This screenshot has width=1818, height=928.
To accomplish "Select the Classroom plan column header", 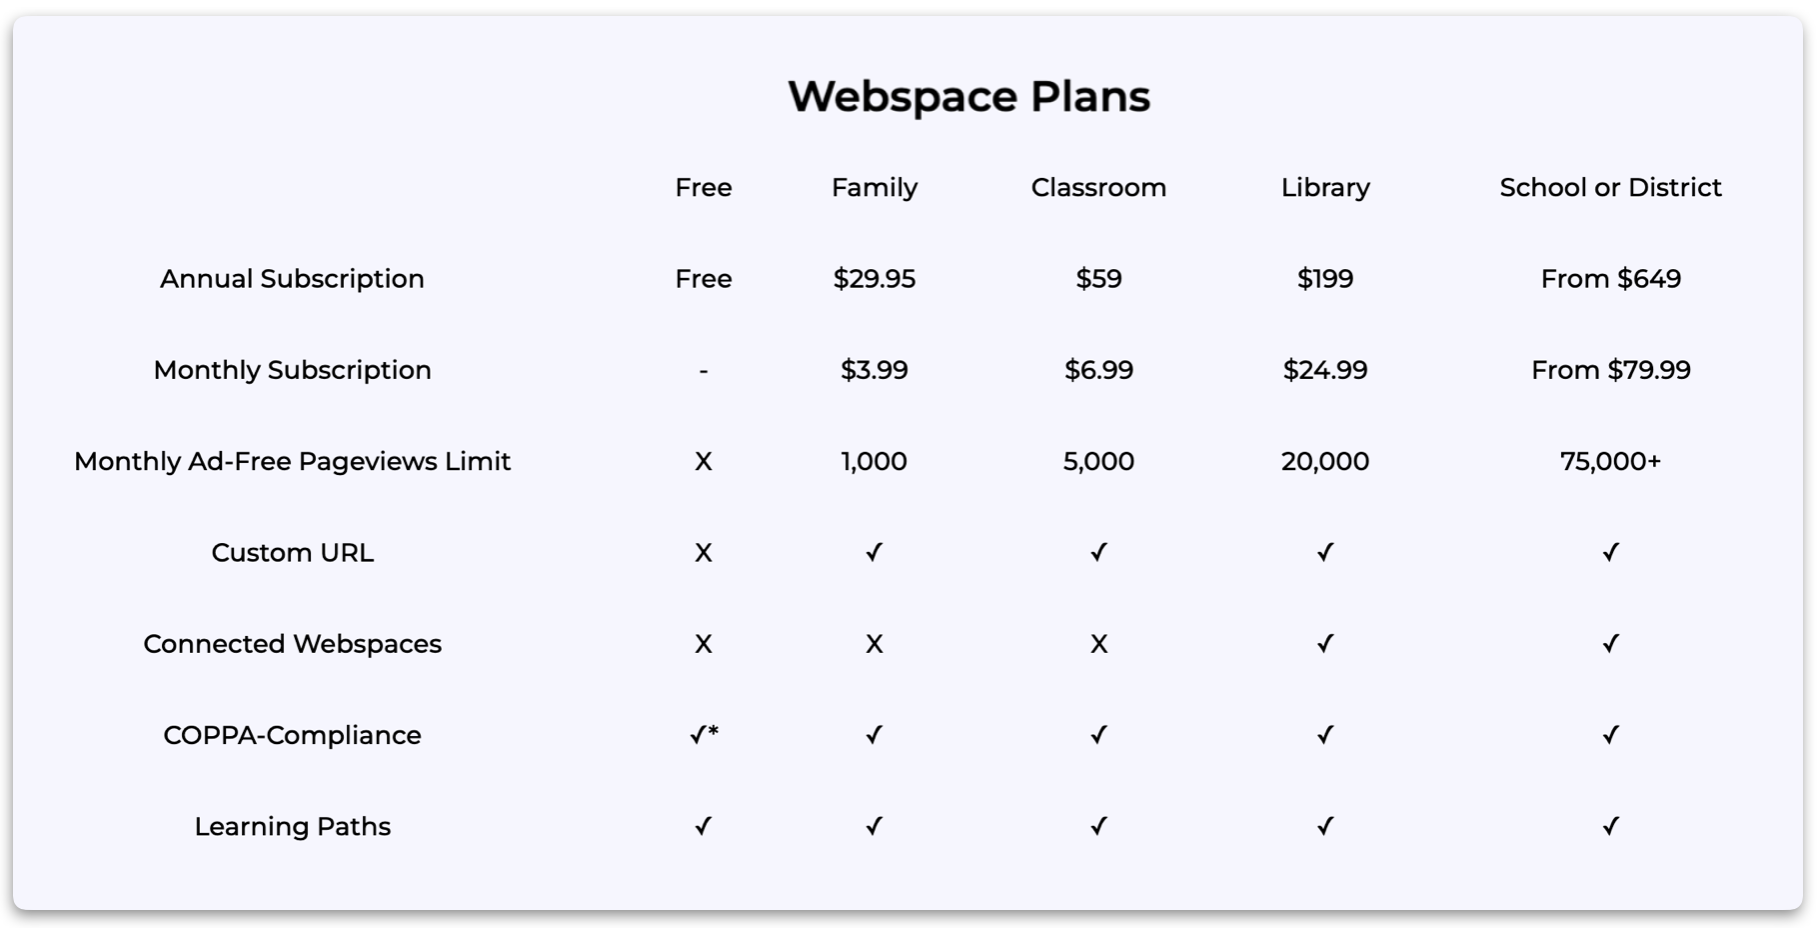I will click(x=1098, y=187).
